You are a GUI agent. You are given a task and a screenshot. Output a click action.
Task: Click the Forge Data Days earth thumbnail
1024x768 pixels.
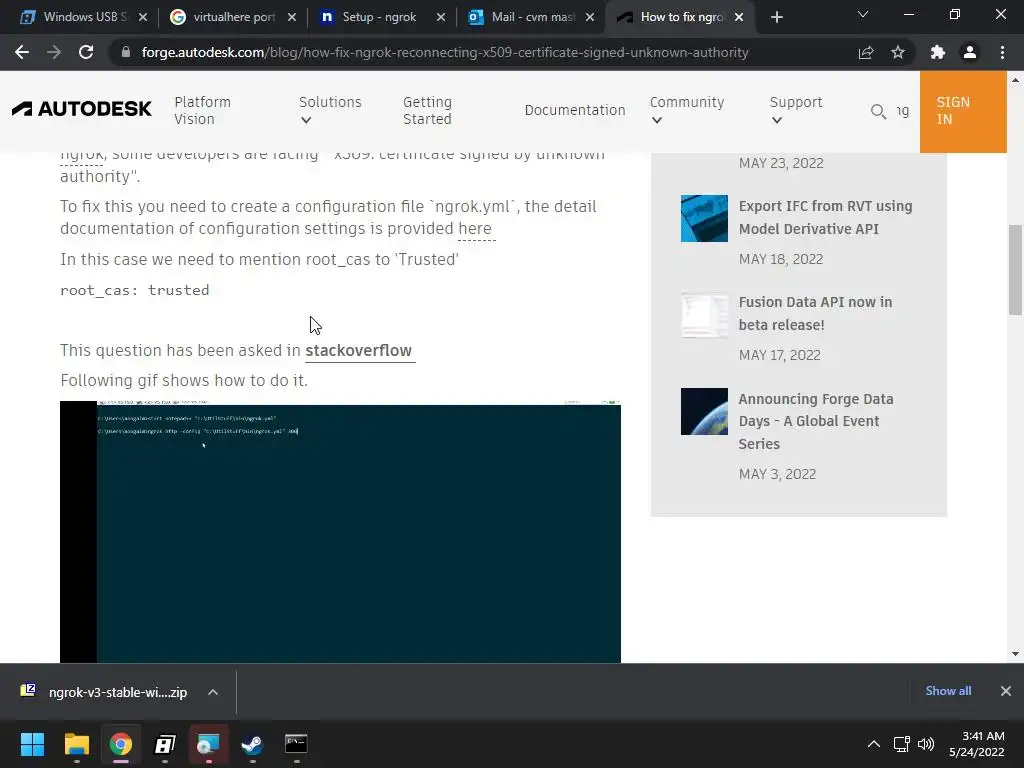(x=704, y=411)
